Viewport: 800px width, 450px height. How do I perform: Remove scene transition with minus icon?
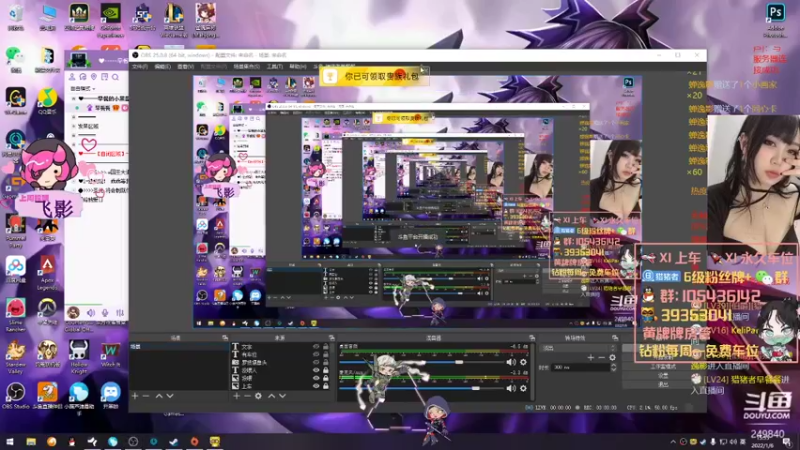tap(602, 358)
